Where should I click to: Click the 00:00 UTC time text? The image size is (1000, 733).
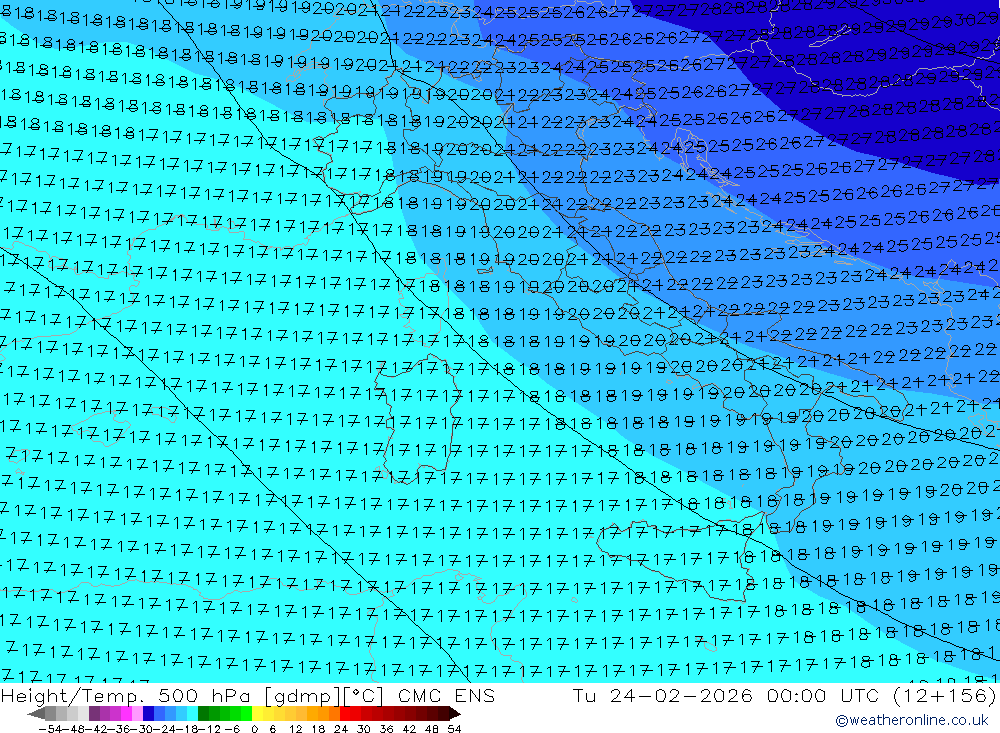pyautogui.click(x=823, y=695)
